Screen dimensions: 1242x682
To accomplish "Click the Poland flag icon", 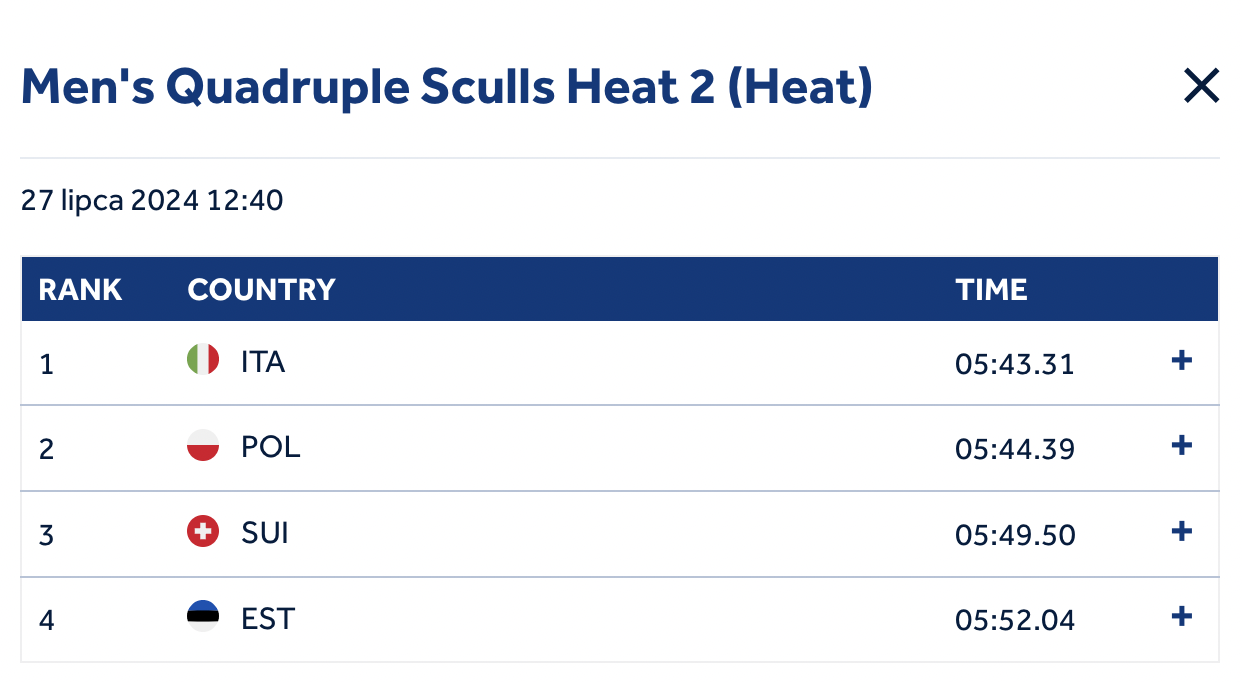I will tap(203, 445).
